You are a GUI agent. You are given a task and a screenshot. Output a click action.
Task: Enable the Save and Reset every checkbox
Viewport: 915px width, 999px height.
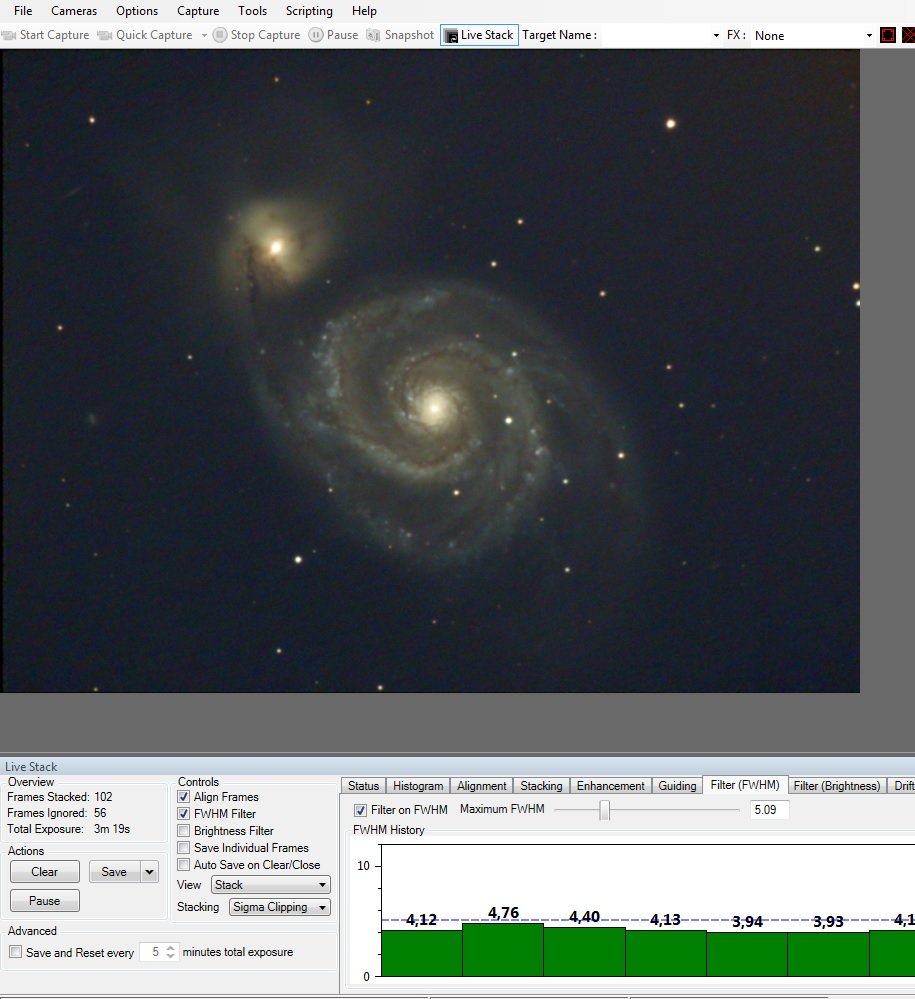16,952
